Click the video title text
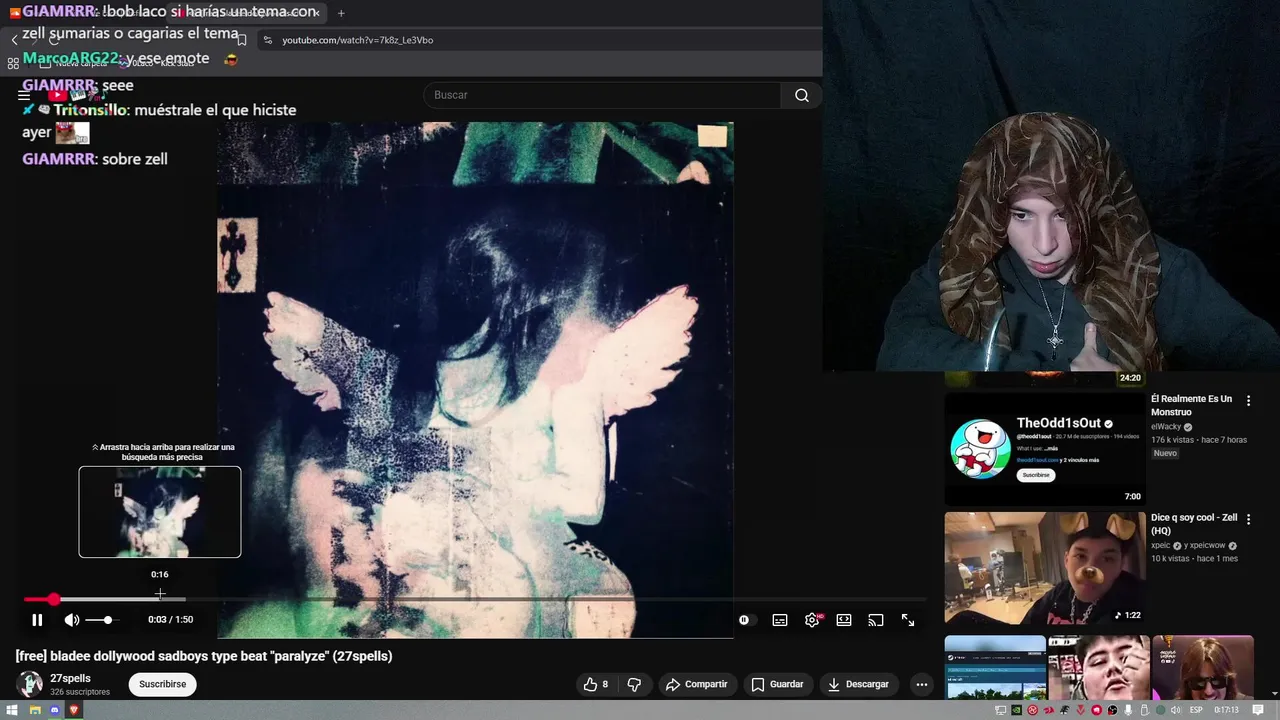This screenshot has height=720, width=1280. coord(204,656)
